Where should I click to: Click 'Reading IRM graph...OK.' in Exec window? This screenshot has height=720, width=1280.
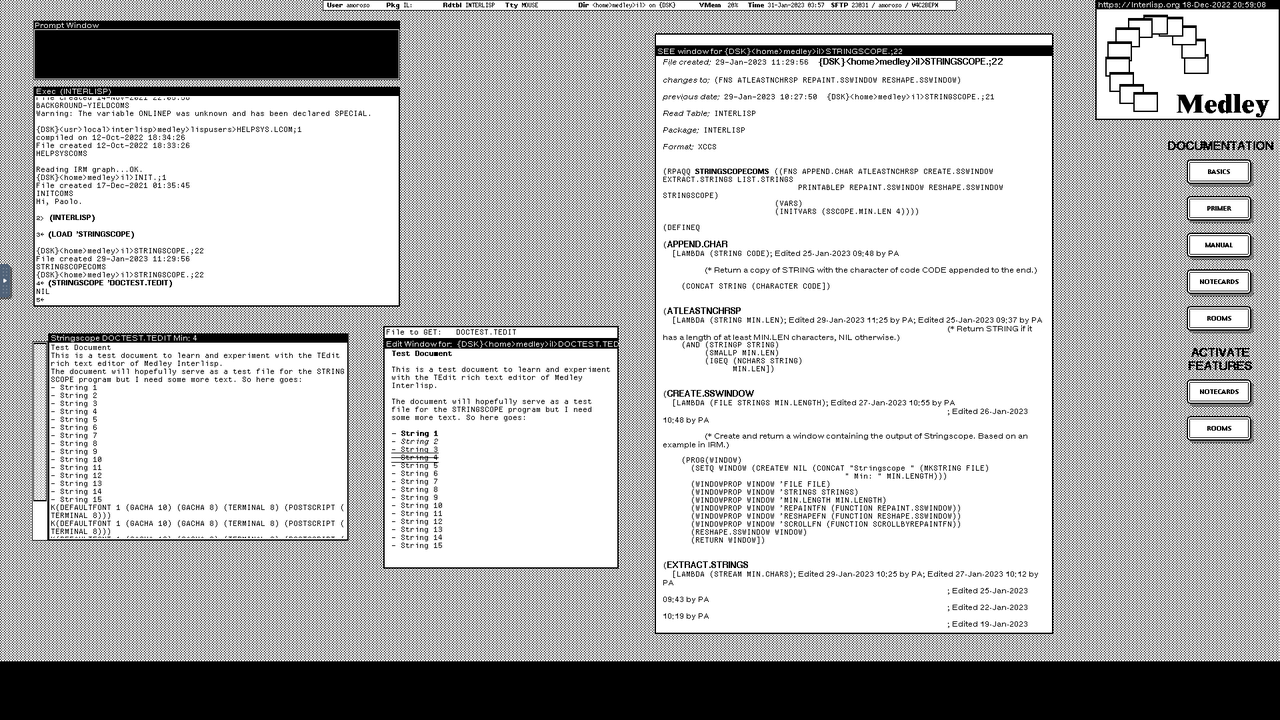[x=89, y=170]
